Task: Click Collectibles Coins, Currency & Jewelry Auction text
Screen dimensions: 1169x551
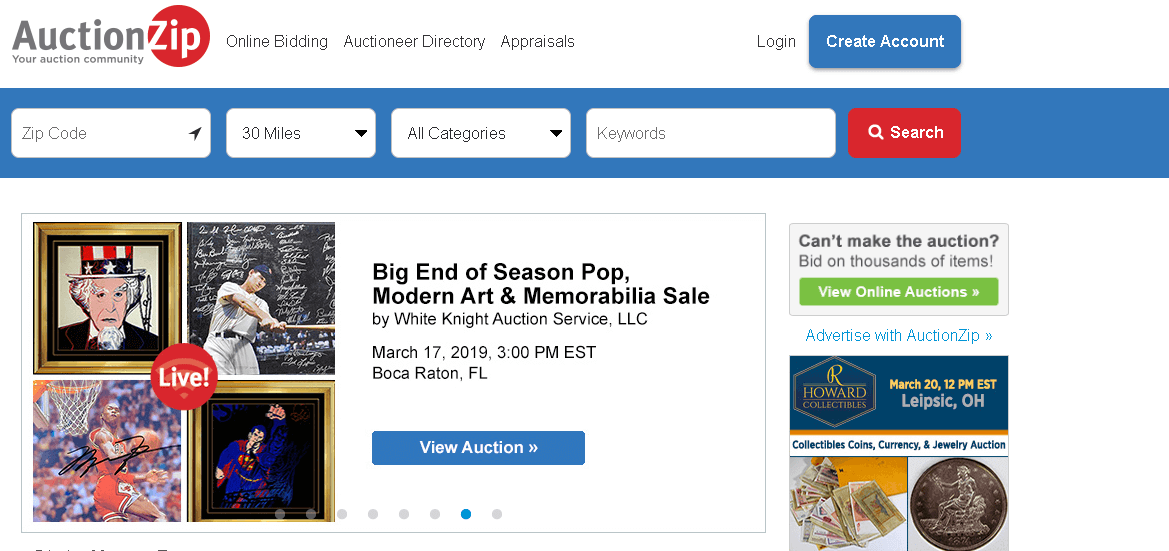Action: pos(898,445)
